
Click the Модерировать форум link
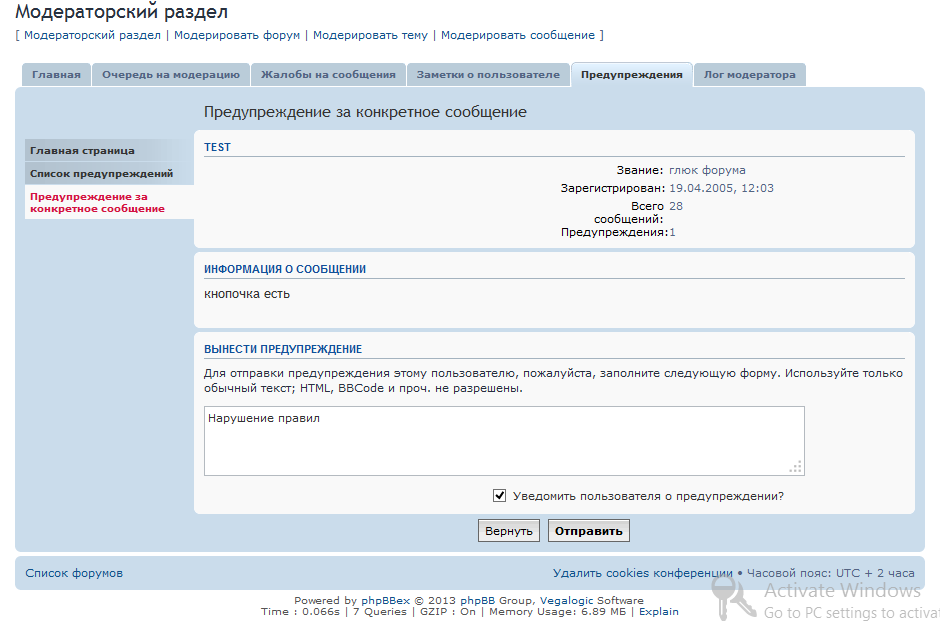coord(237,35)
